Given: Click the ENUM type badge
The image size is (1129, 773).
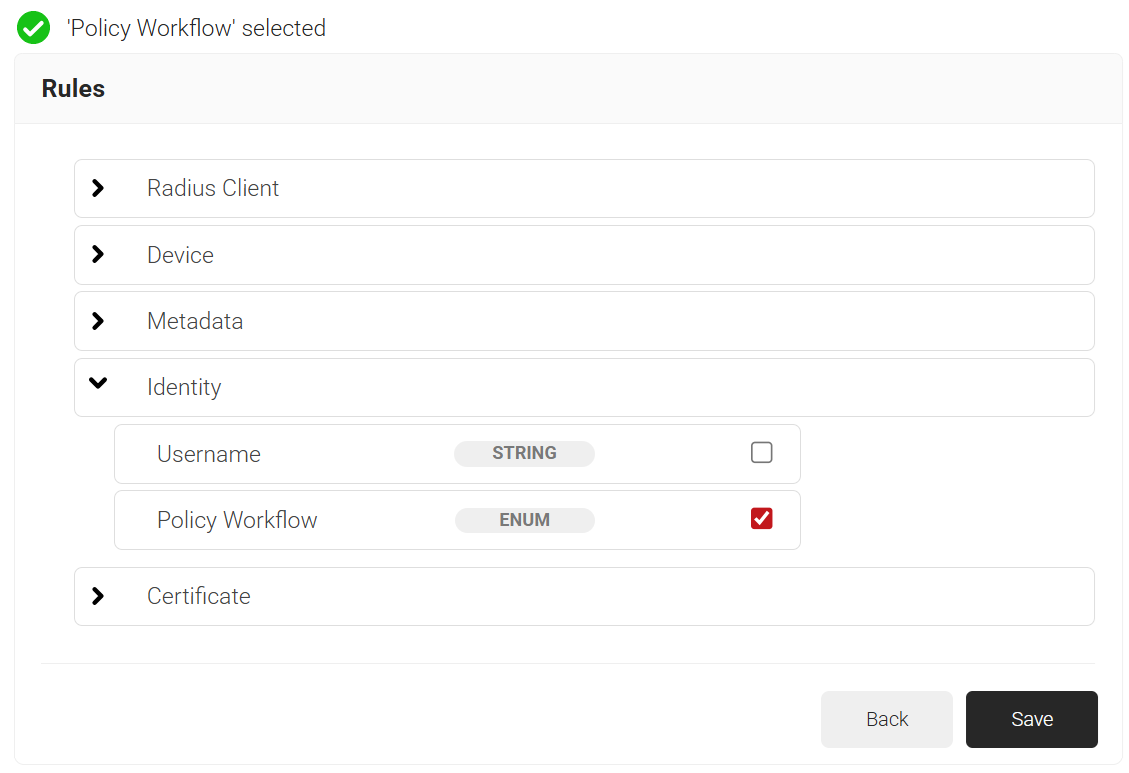Looking at the screenshot, I should 524,520.
